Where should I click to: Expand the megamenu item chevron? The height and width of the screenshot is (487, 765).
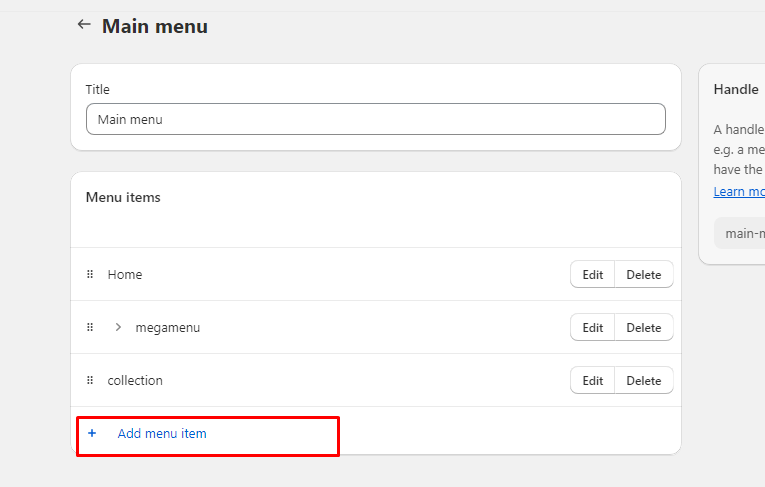tap(118, 327)
